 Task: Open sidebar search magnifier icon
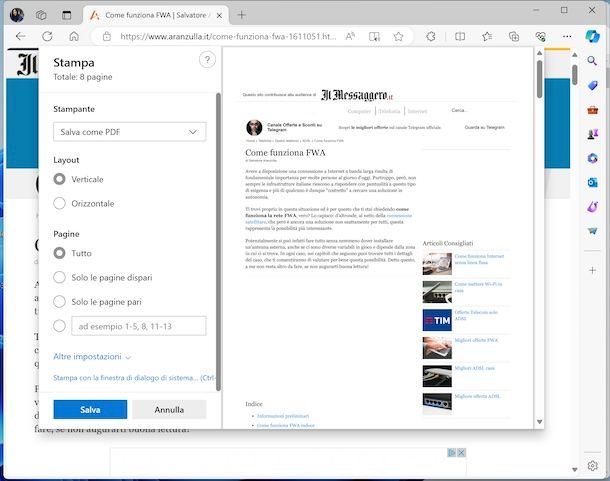(592, 61)
